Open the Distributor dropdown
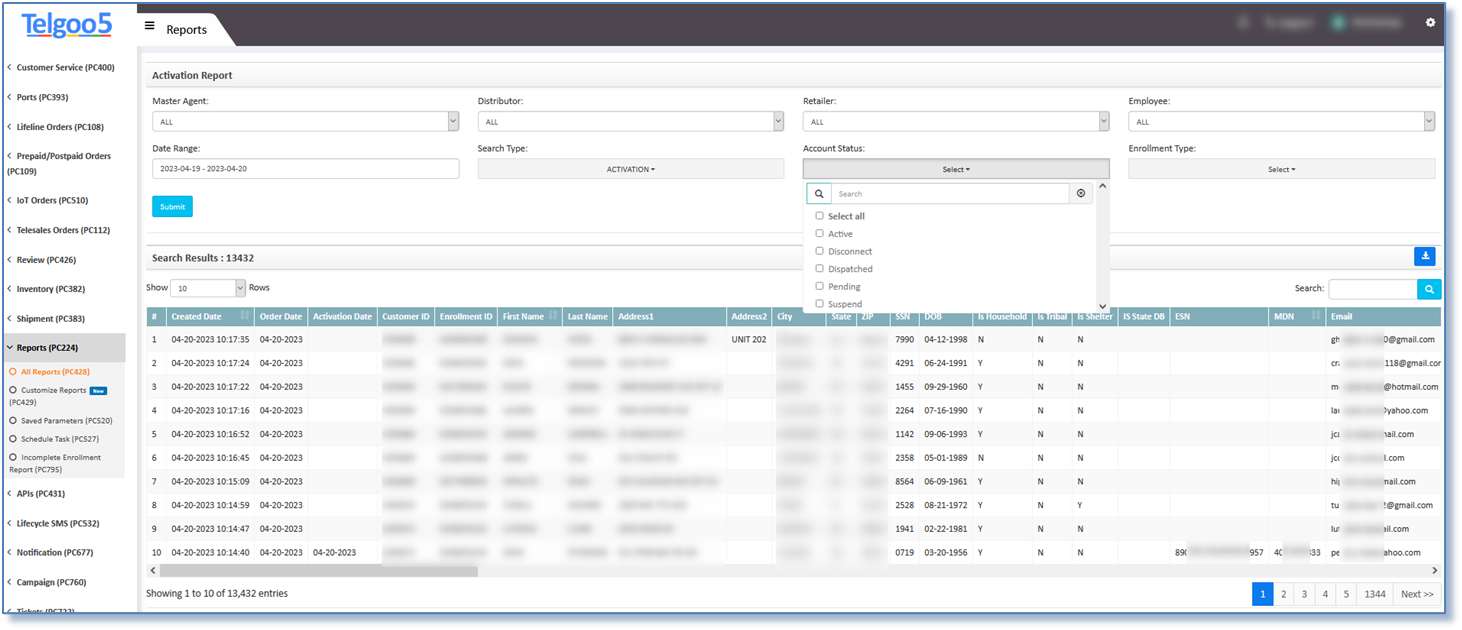1462x630 pixels. coord(631,121)
